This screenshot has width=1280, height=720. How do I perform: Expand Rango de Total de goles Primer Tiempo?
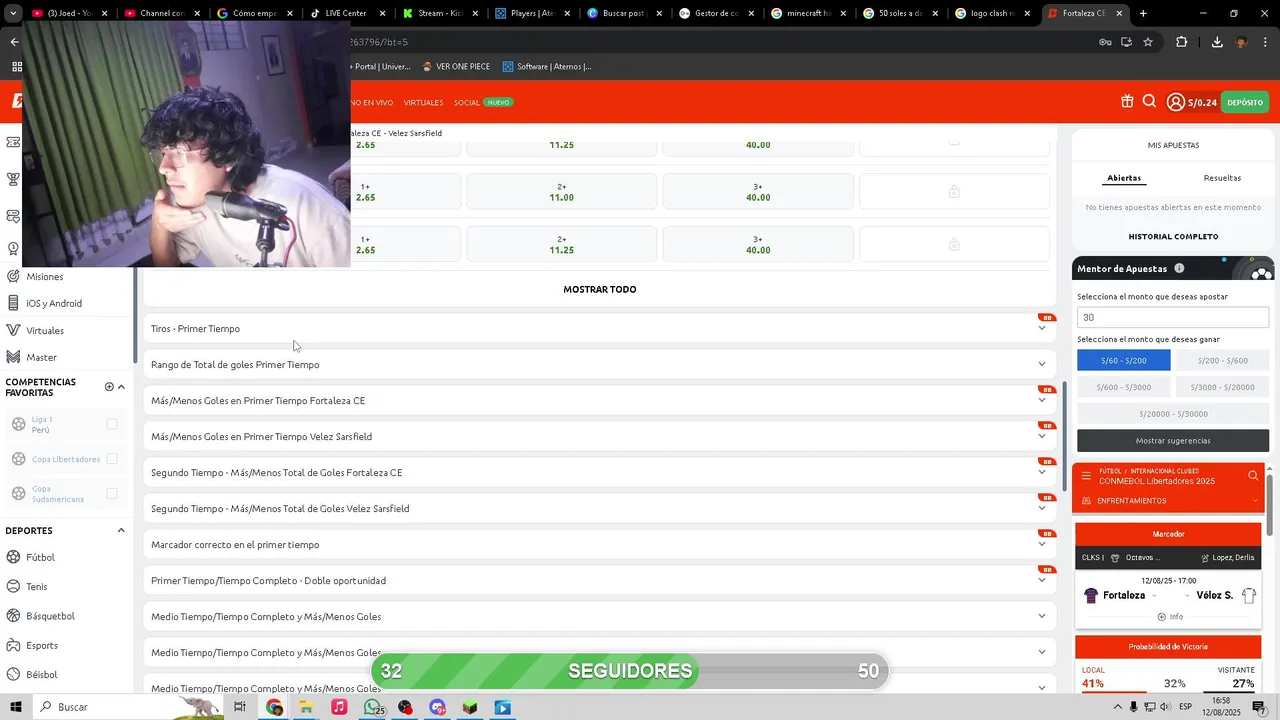click(x=1042, y=364)
